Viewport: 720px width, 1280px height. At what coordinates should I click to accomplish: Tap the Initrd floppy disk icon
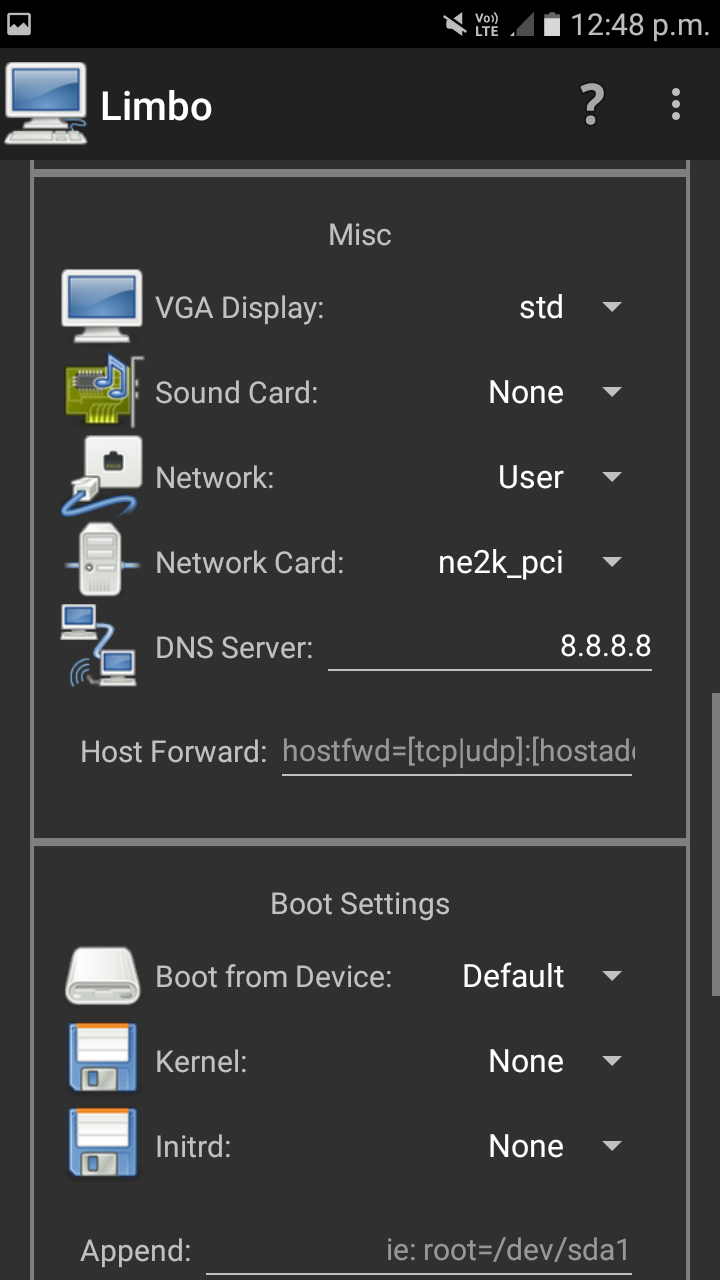[x=103, y=1144]
